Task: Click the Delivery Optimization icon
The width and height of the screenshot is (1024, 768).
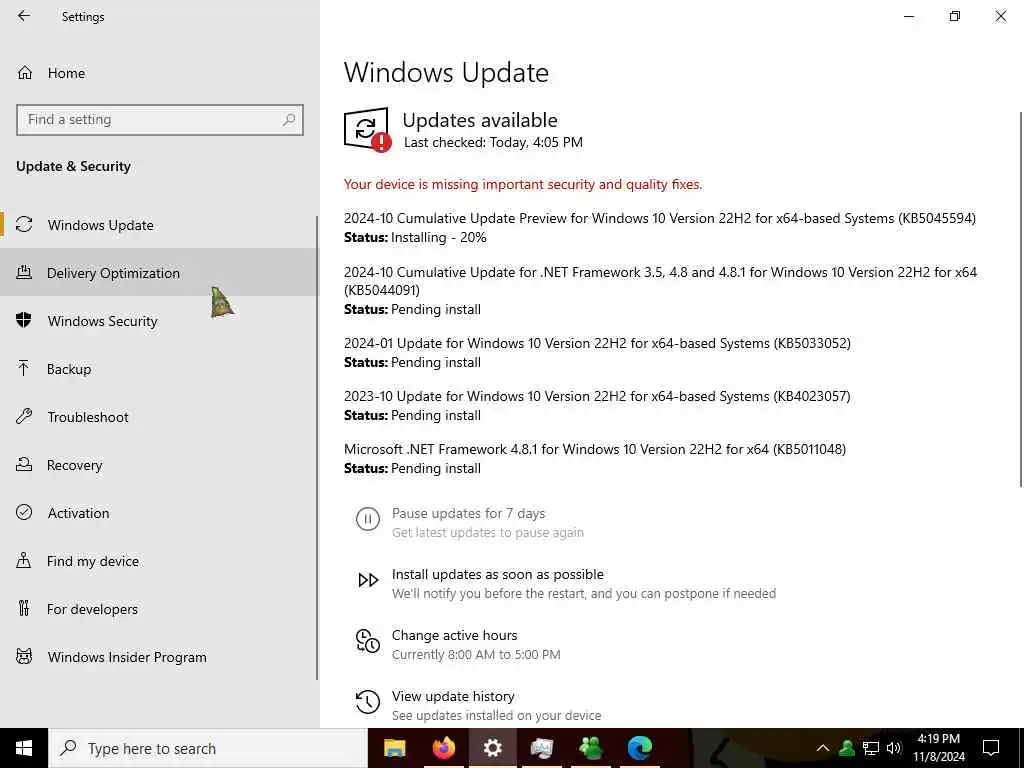Action: click(x=24, y=272)
